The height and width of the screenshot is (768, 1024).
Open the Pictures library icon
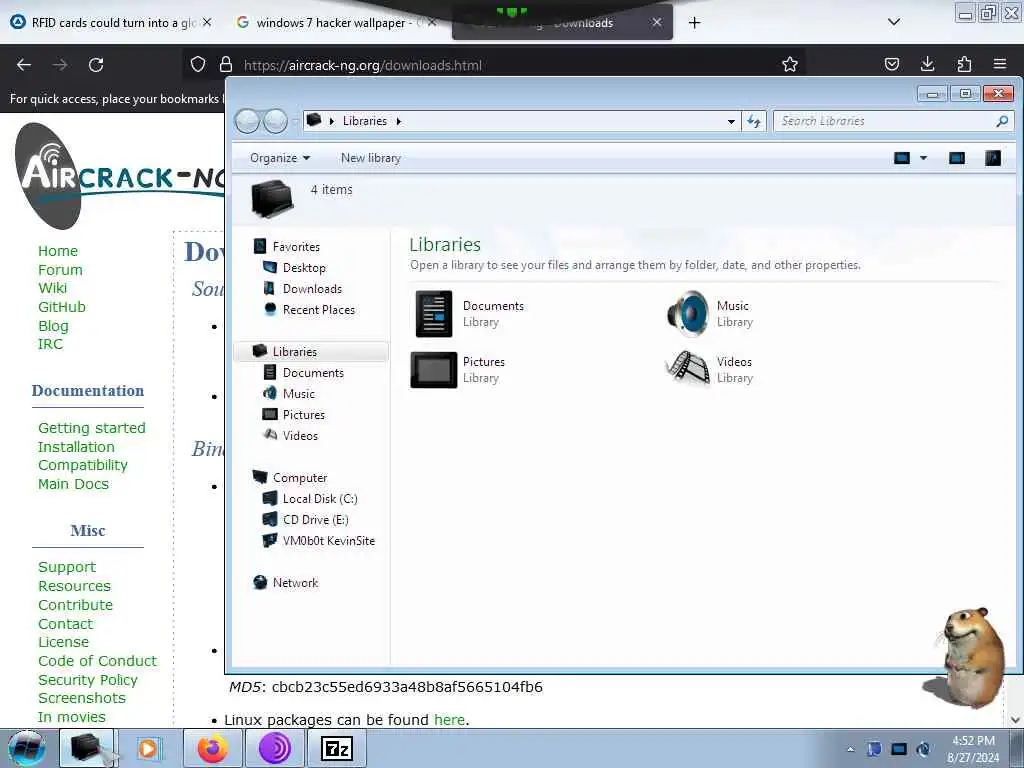pos(434,370)
